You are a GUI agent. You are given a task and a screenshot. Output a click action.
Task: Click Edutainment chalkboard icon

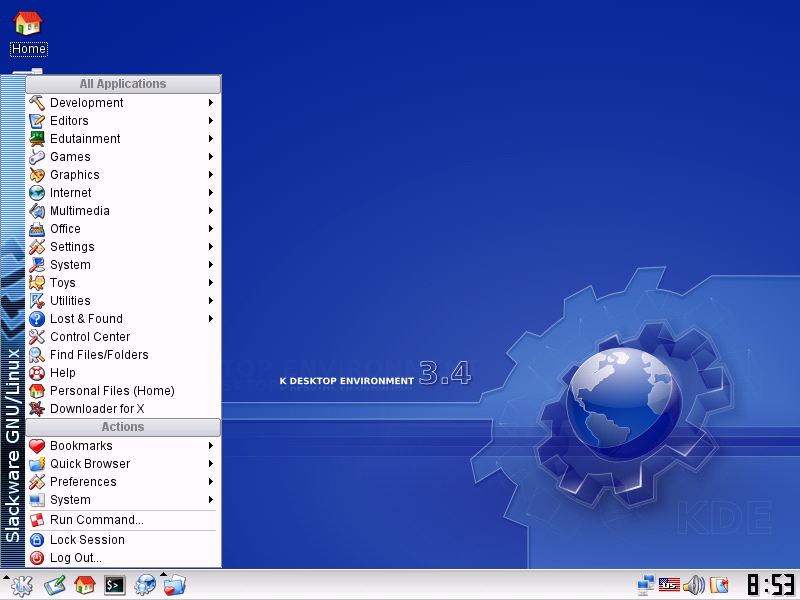tap(37, 139)
